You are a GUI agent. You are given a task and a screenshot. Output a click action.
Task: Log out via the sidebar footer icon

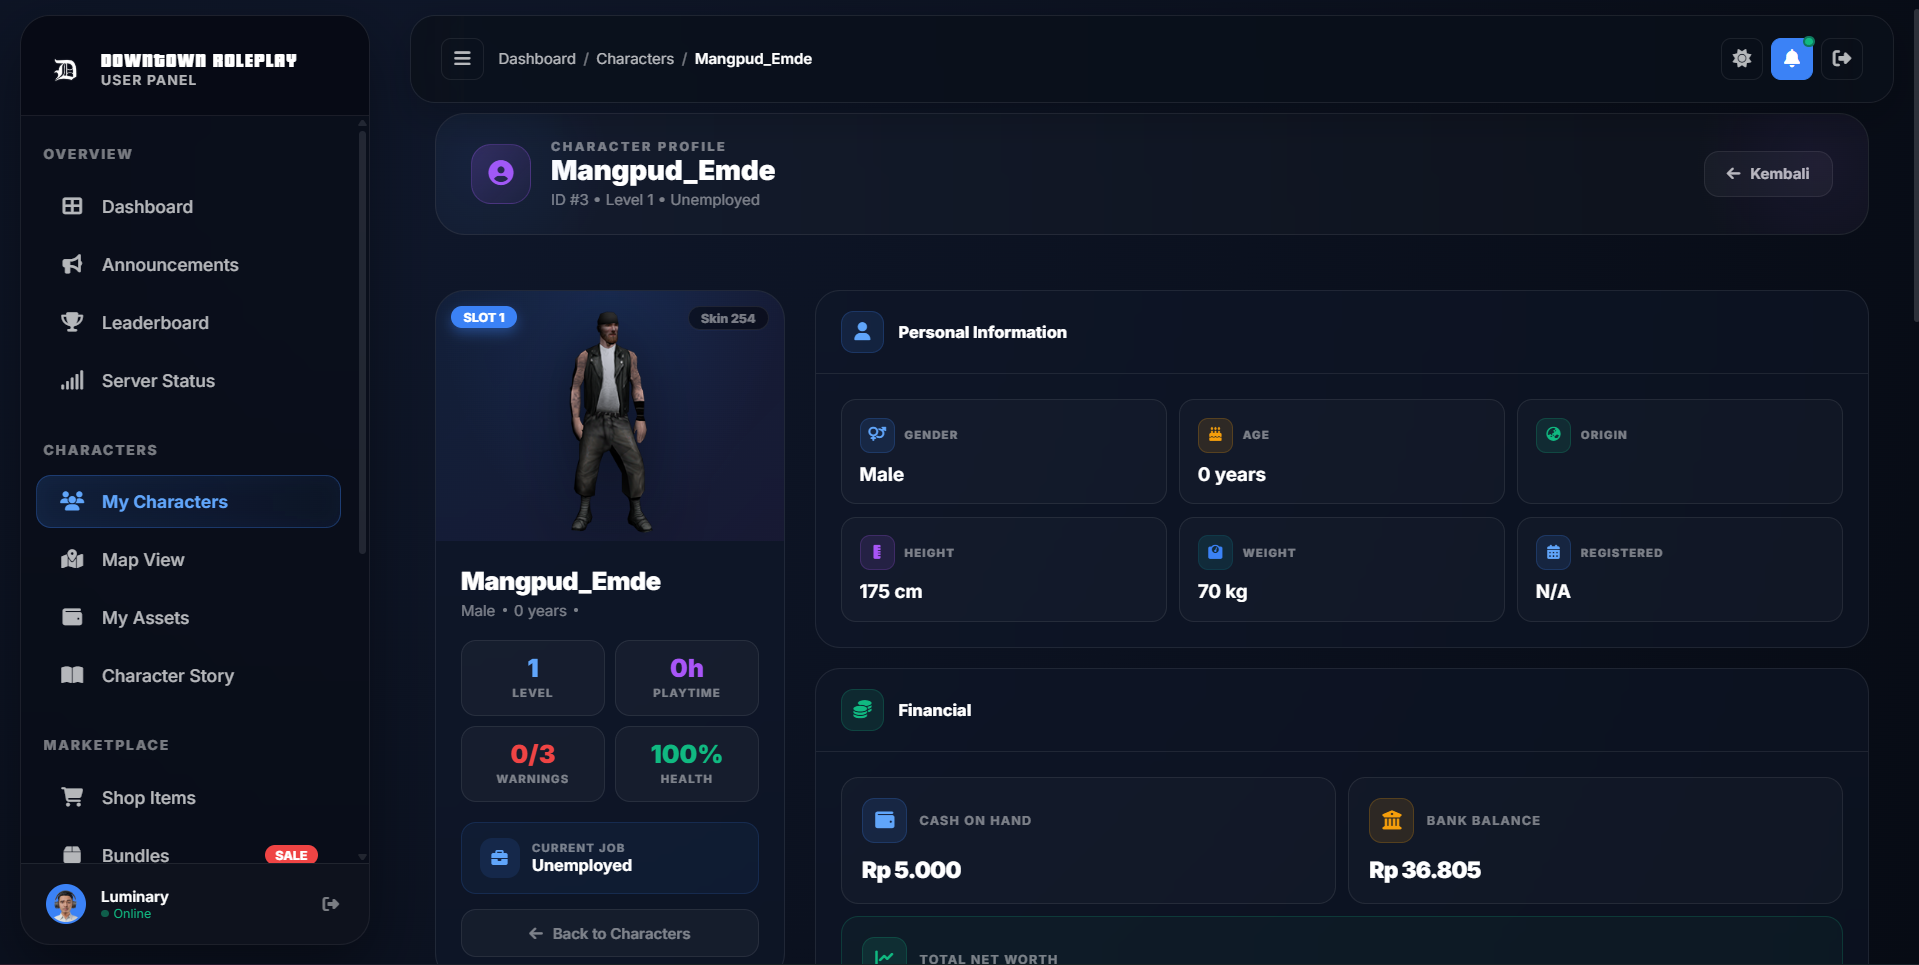(x=331, y=904)
